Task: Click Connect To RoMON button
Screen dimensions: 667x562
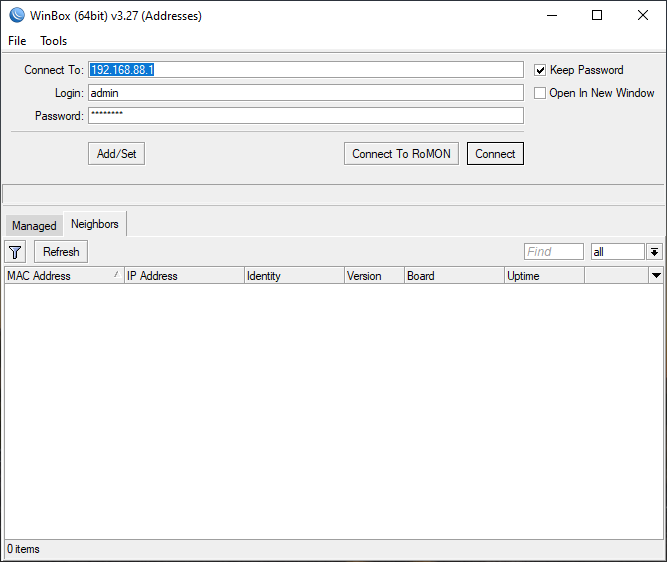Action: (x=401, y=154)
